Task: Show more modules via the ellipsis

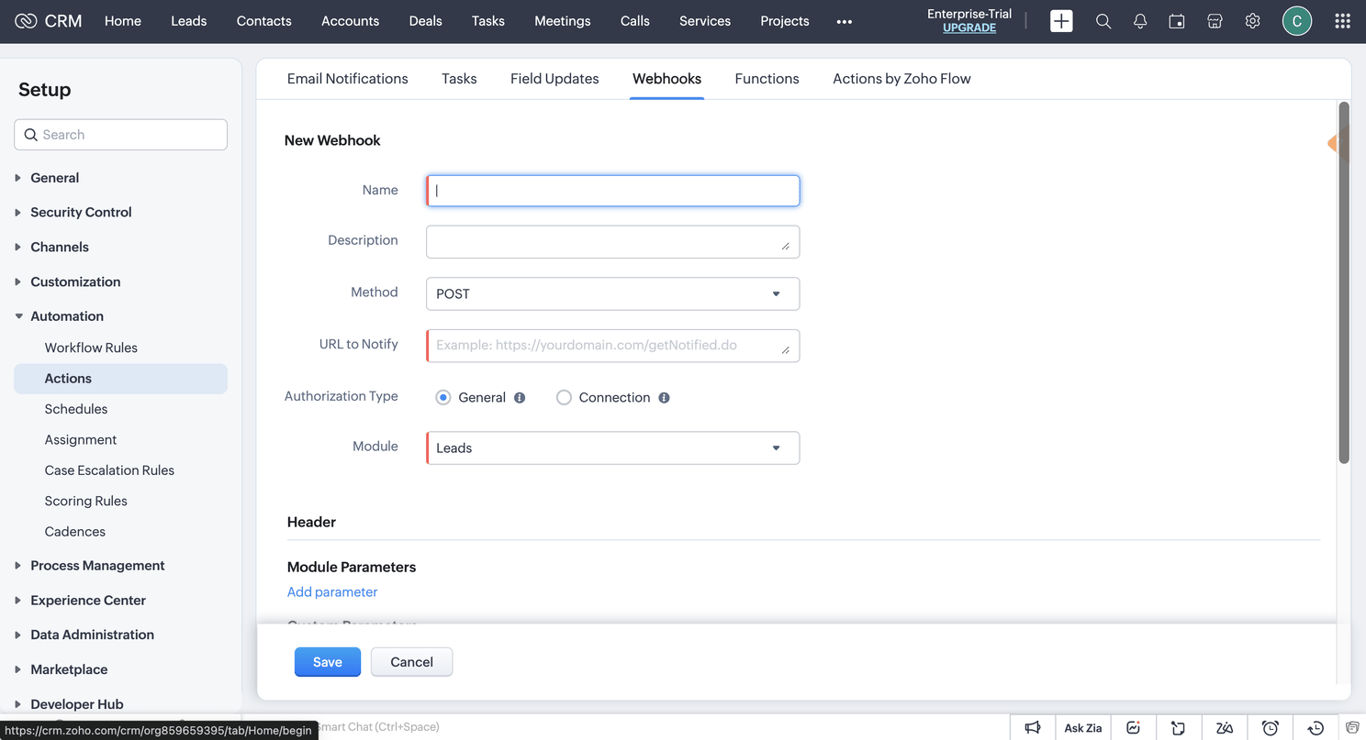Action: click(844, 21)
